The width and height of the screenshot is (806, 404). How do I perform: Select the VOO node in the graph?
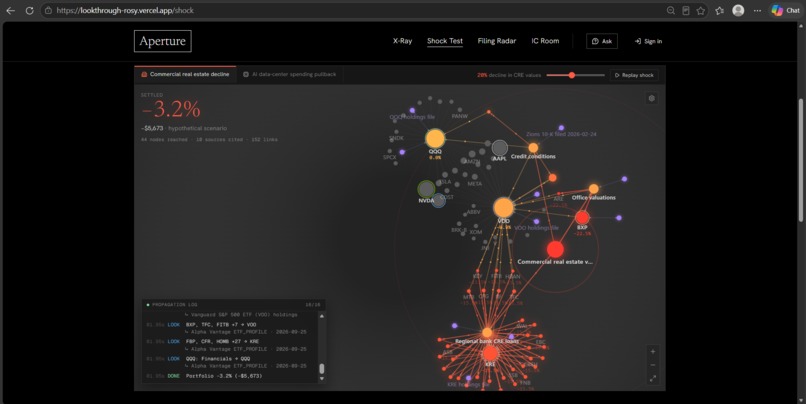504,208
